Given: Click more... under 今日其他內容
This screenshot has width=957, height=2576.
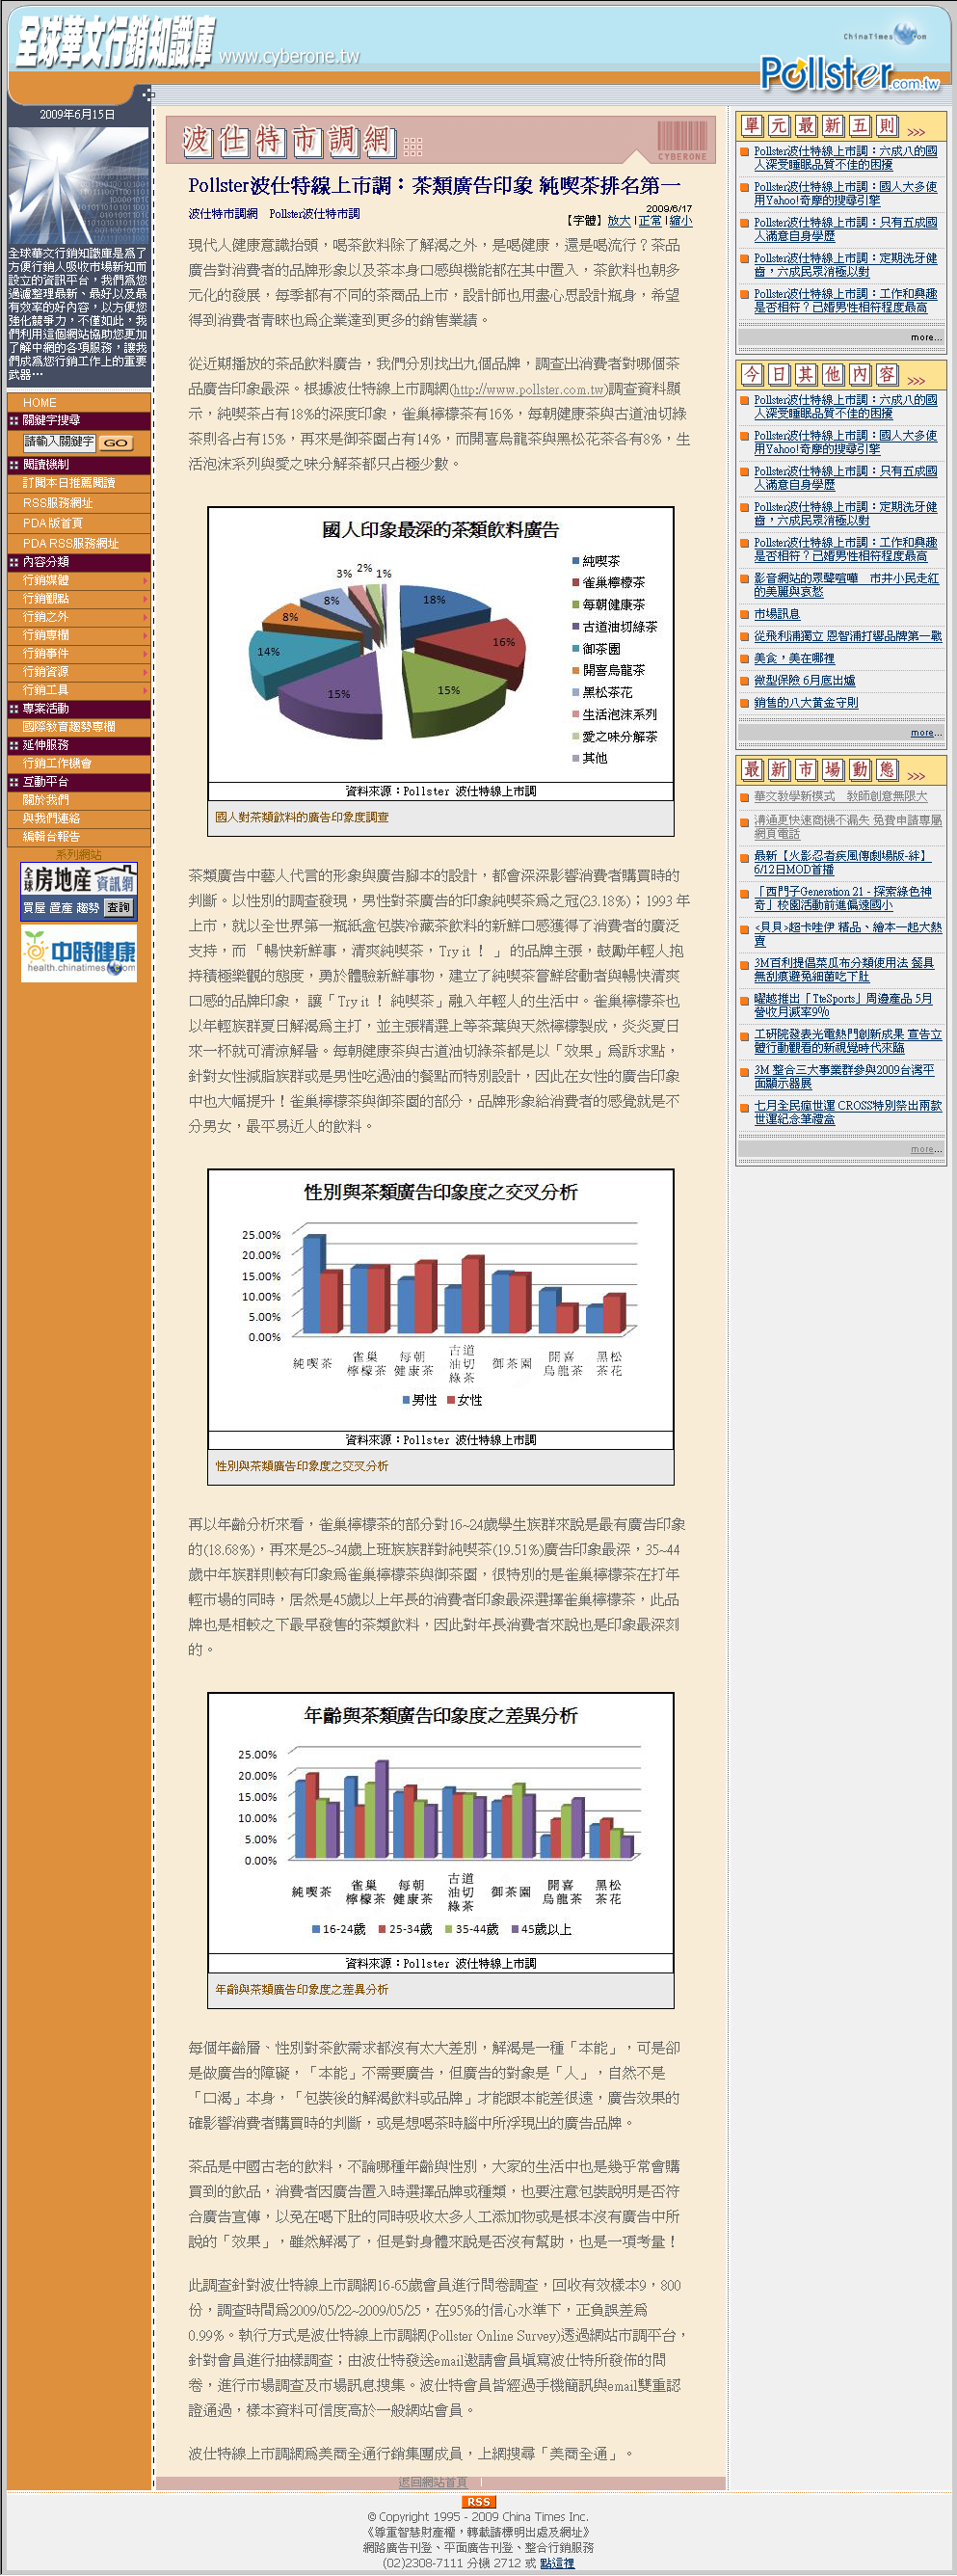Looking at the screenshot, I should [x=926, y=733].
